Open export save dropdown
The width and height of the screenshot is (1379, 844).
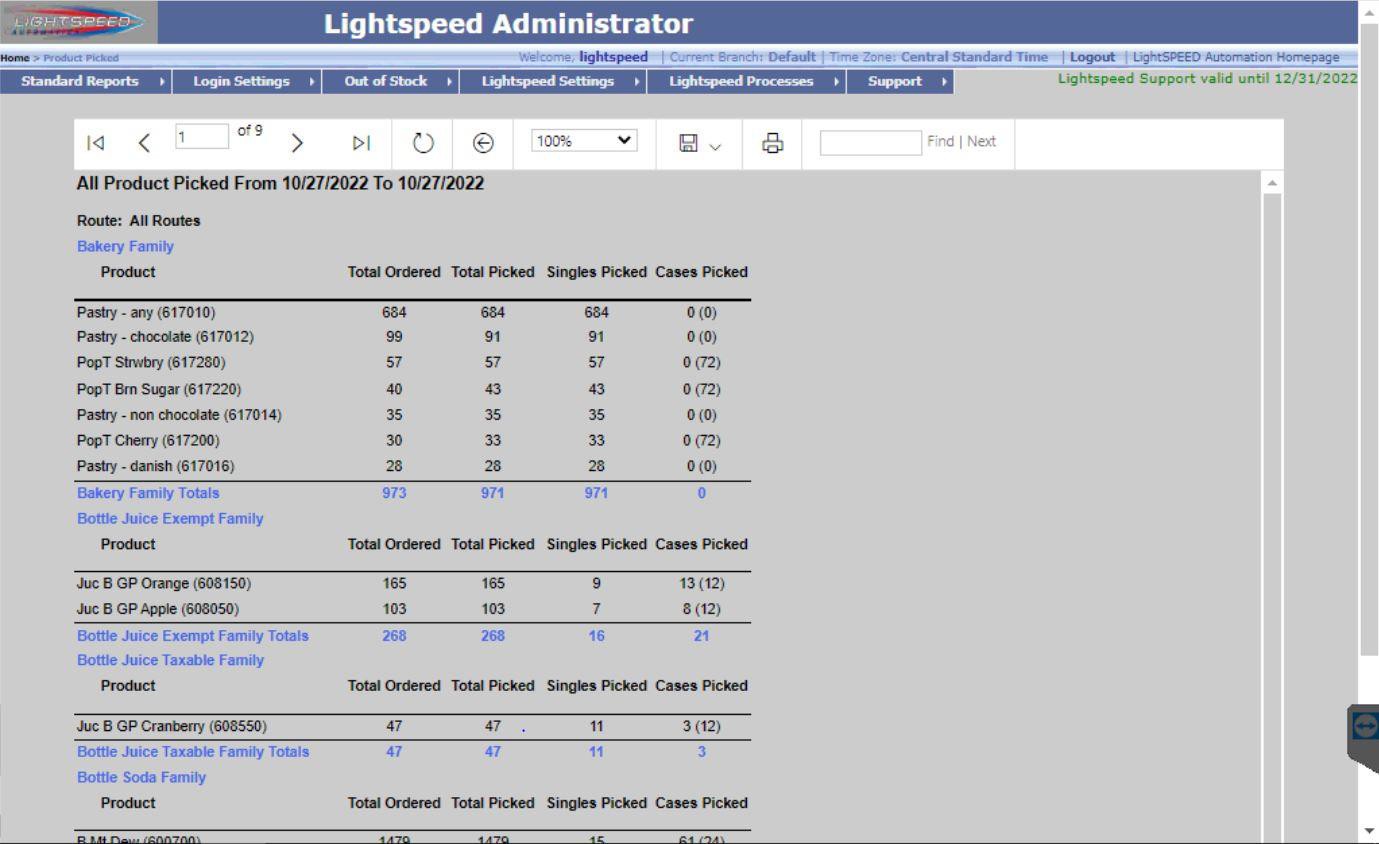click(x=699, y=143)
